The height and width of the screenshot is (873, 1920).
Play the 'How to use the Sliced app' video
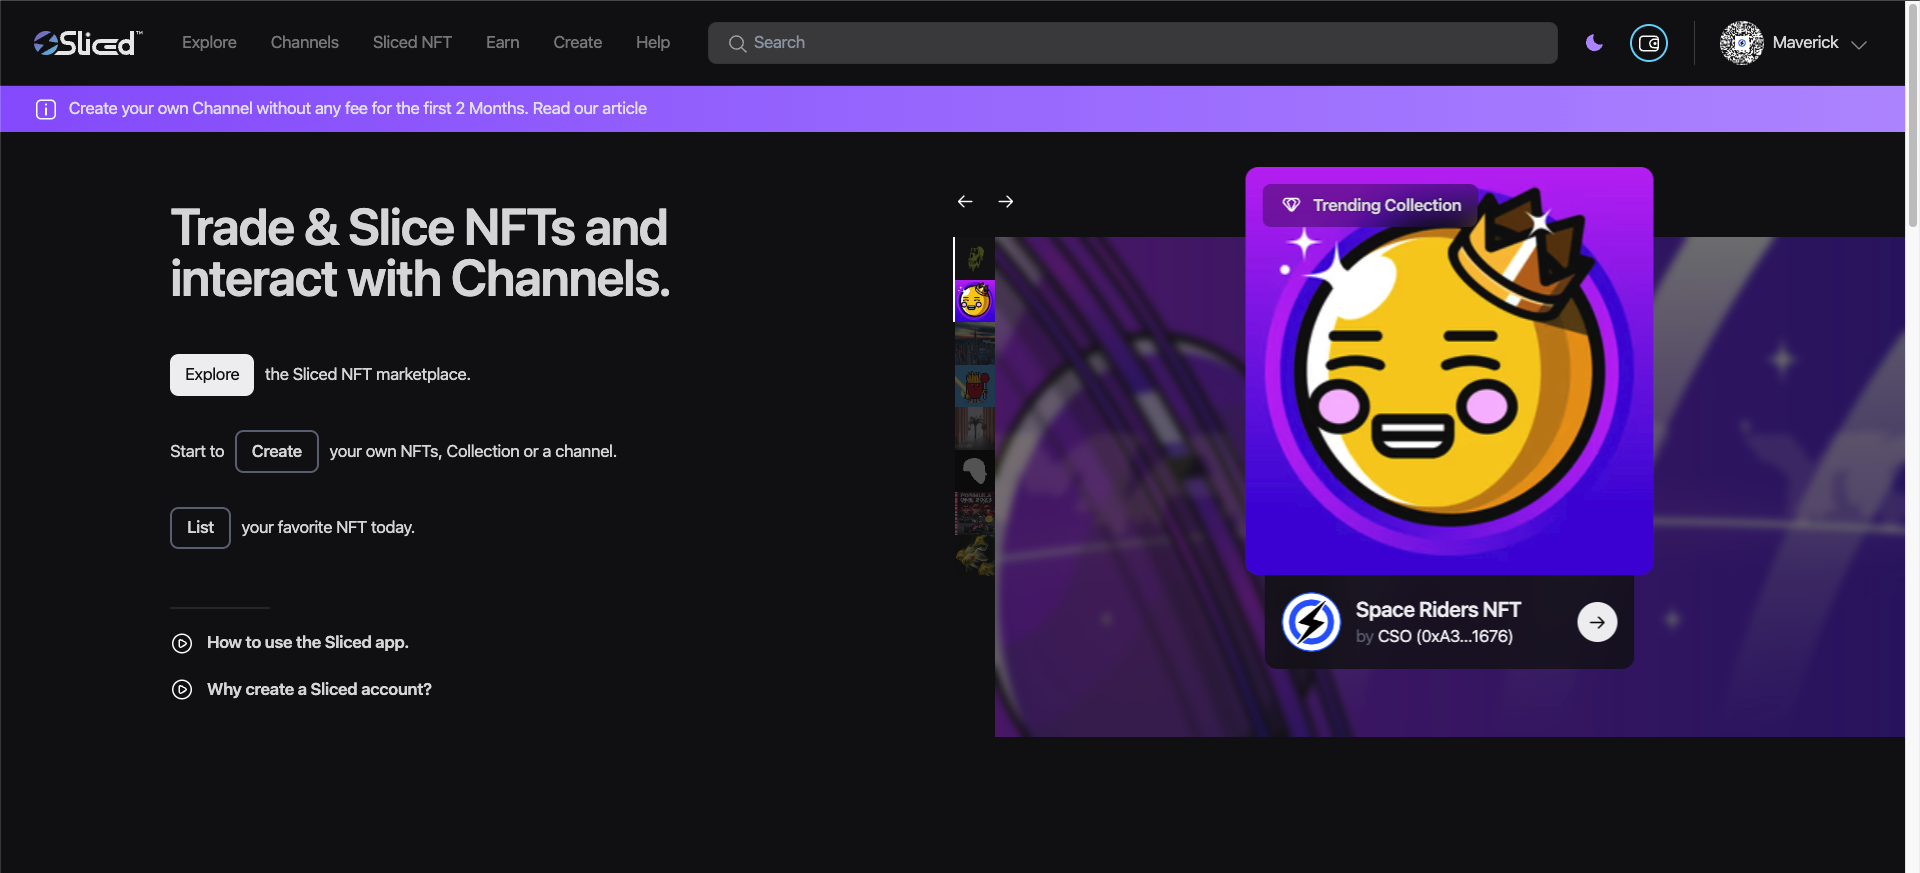(x=182, y=643)
